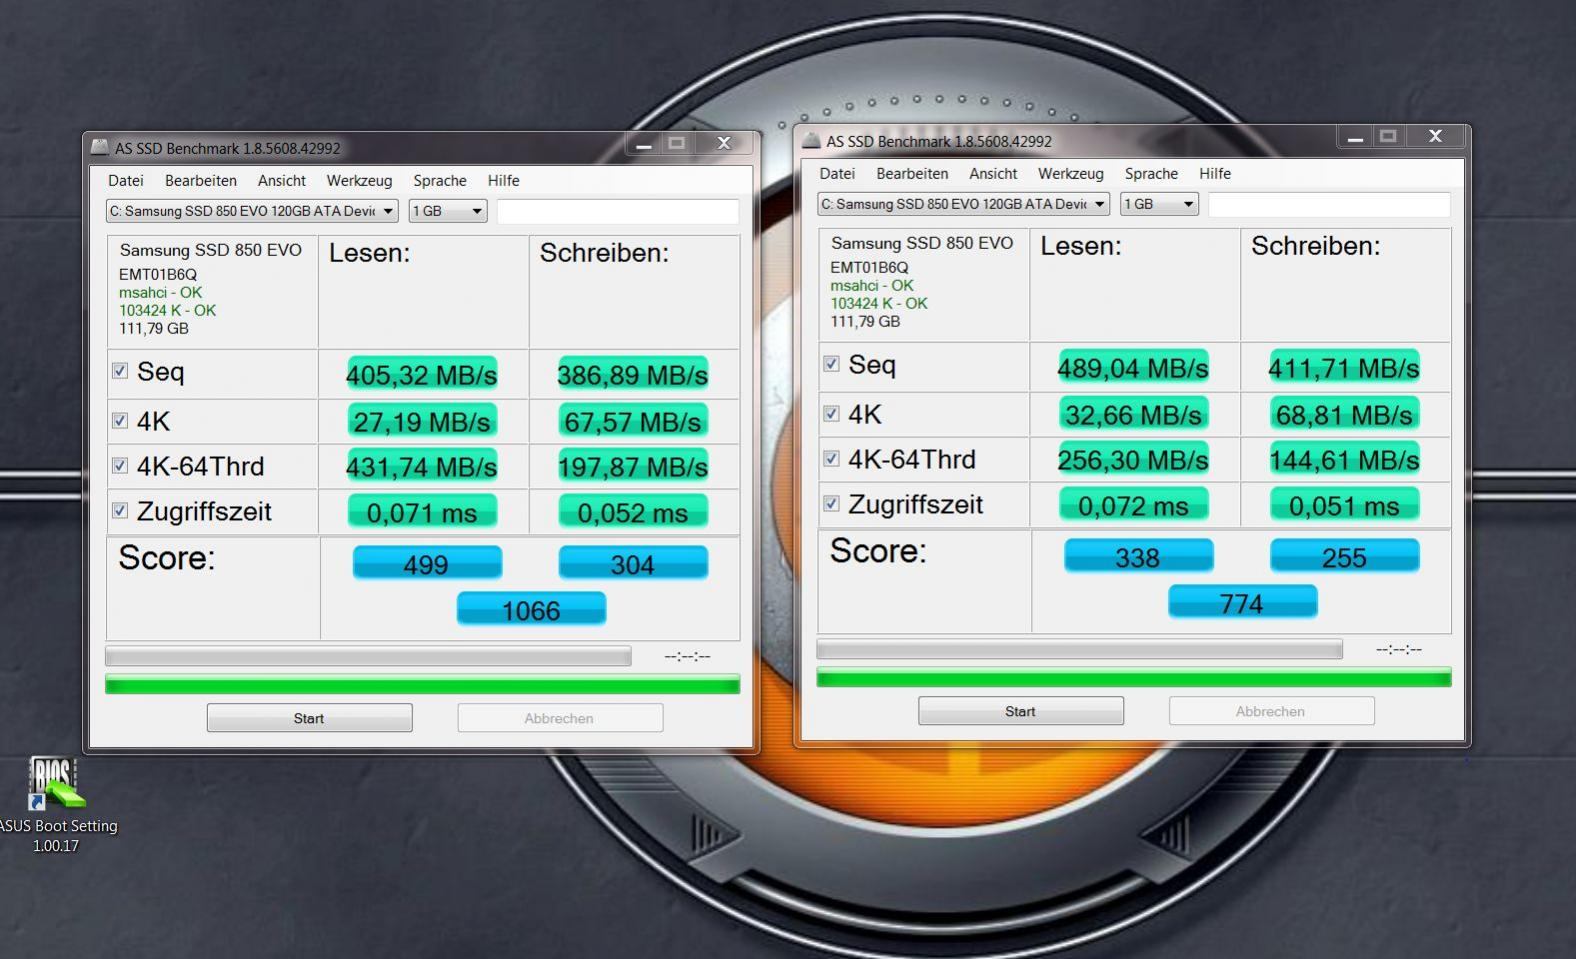Viewport: 1576px width, 959px height.
Task: Open Bearbeiten menu in left window
Action: 201,181
